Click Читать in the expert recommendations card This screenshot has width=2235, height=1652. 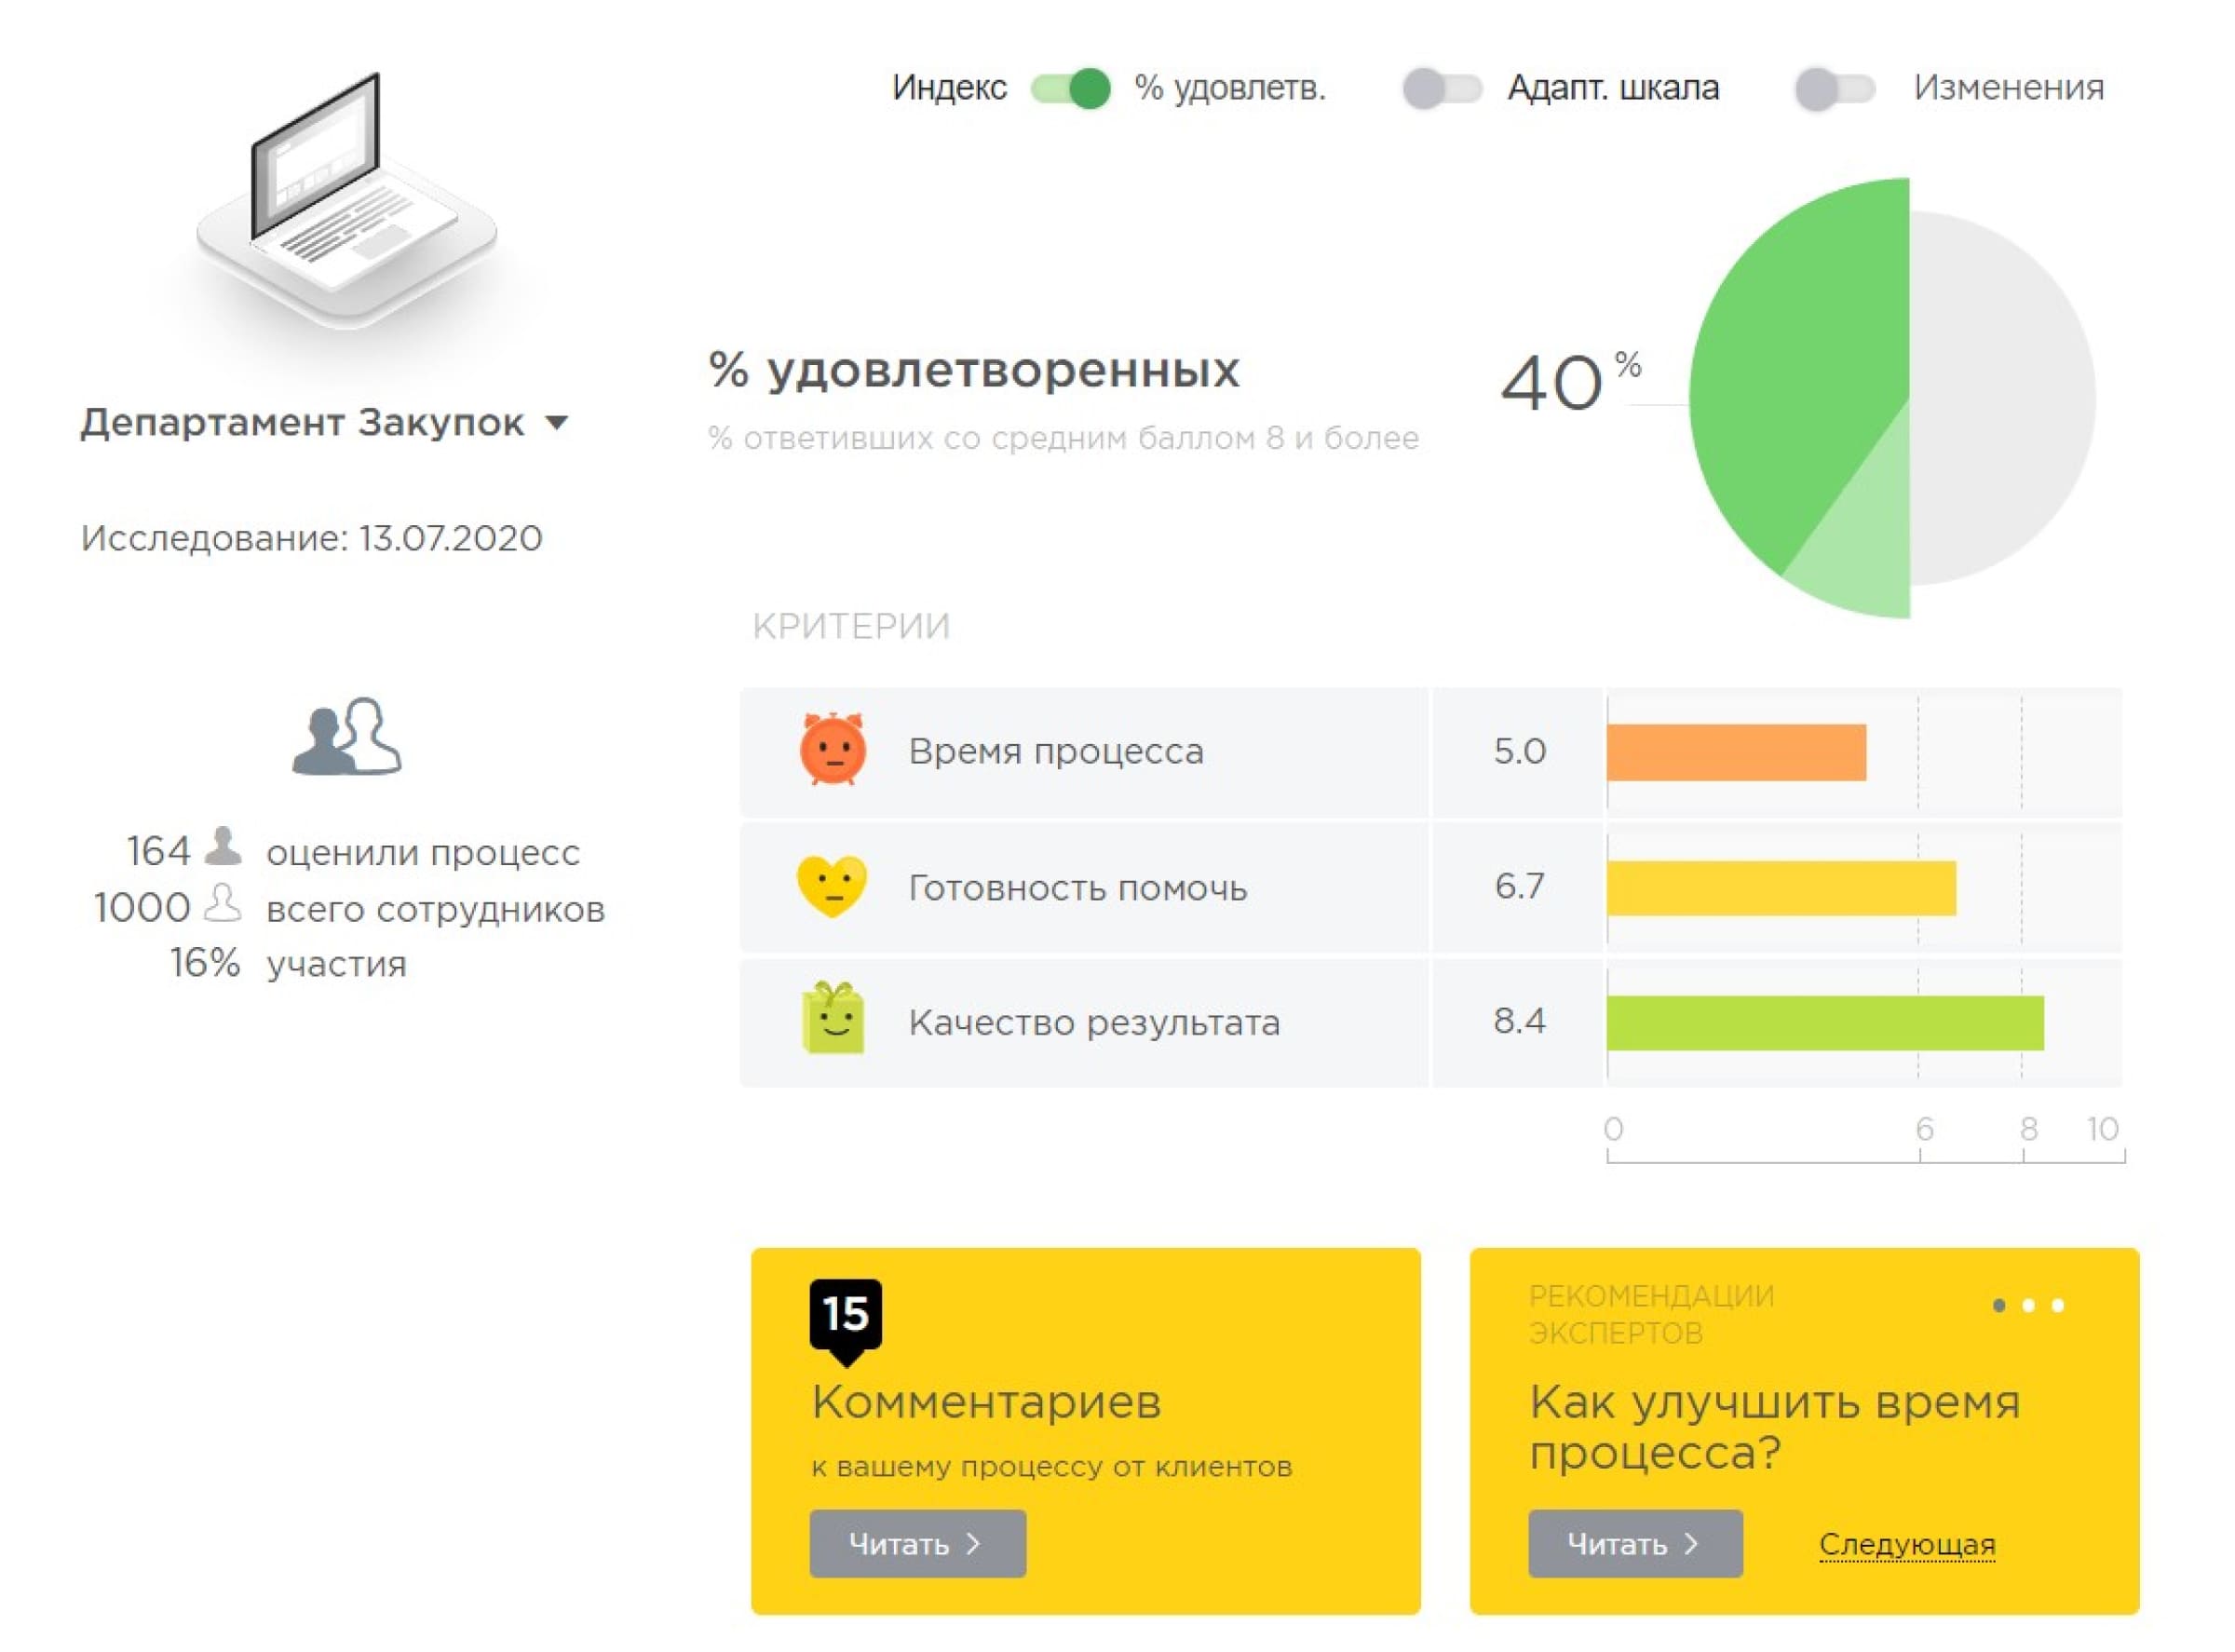click(1636, 1543)
